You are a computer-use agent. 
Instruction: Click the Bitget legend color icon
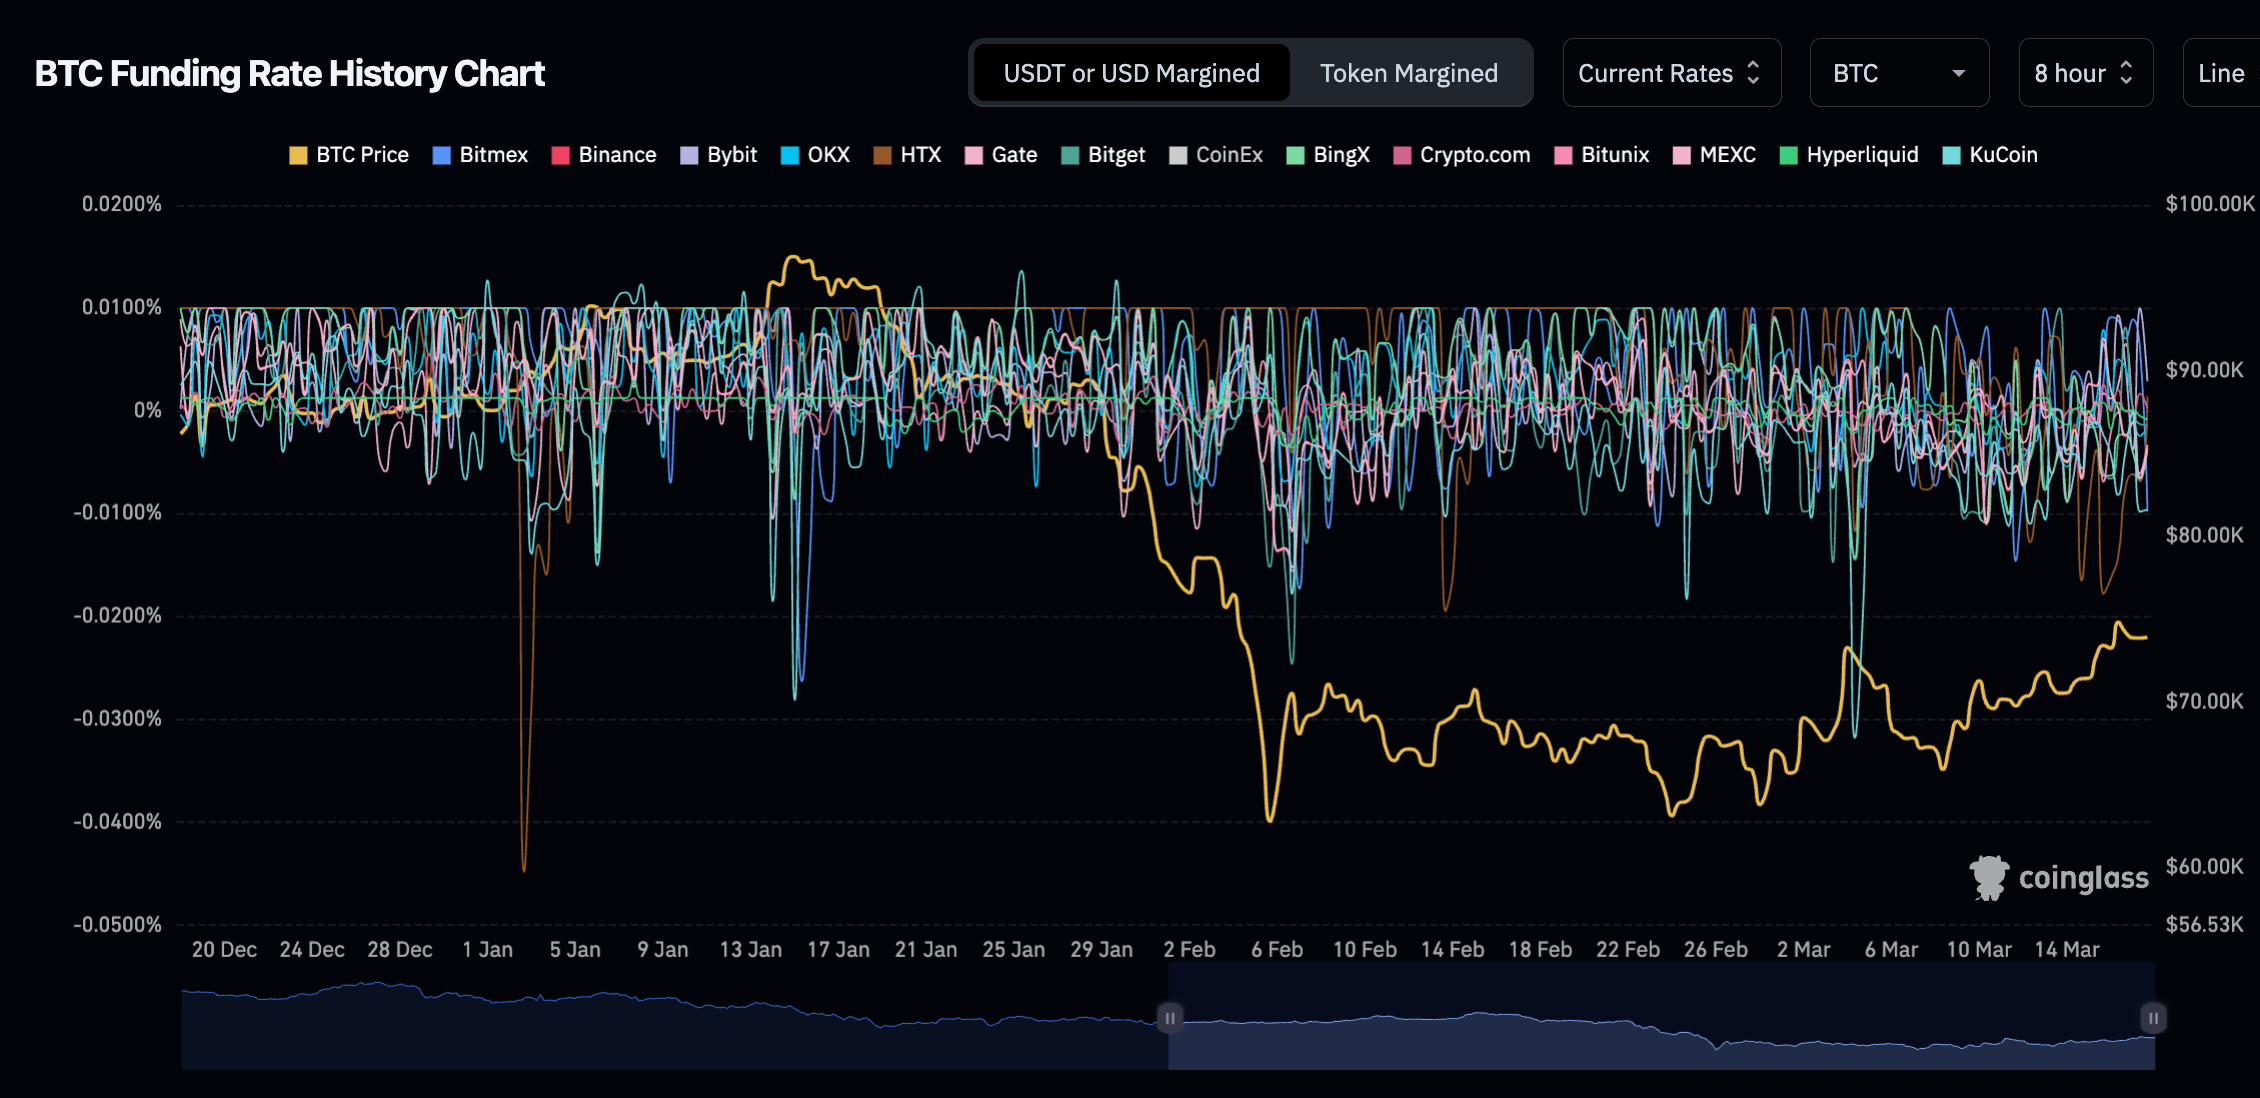pos(1070,155)
